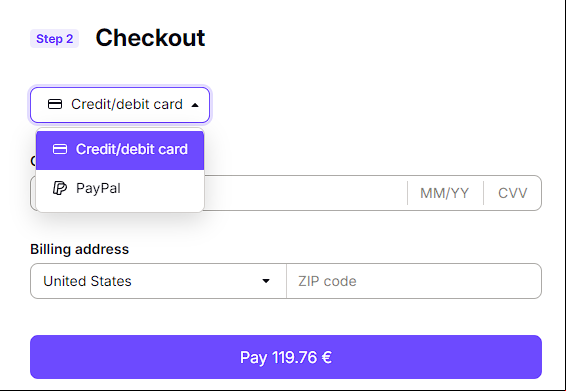This screenshot has width=566, height=391.
Task: Choose the Credit/debit card menu option
Action: pos(120,150)
